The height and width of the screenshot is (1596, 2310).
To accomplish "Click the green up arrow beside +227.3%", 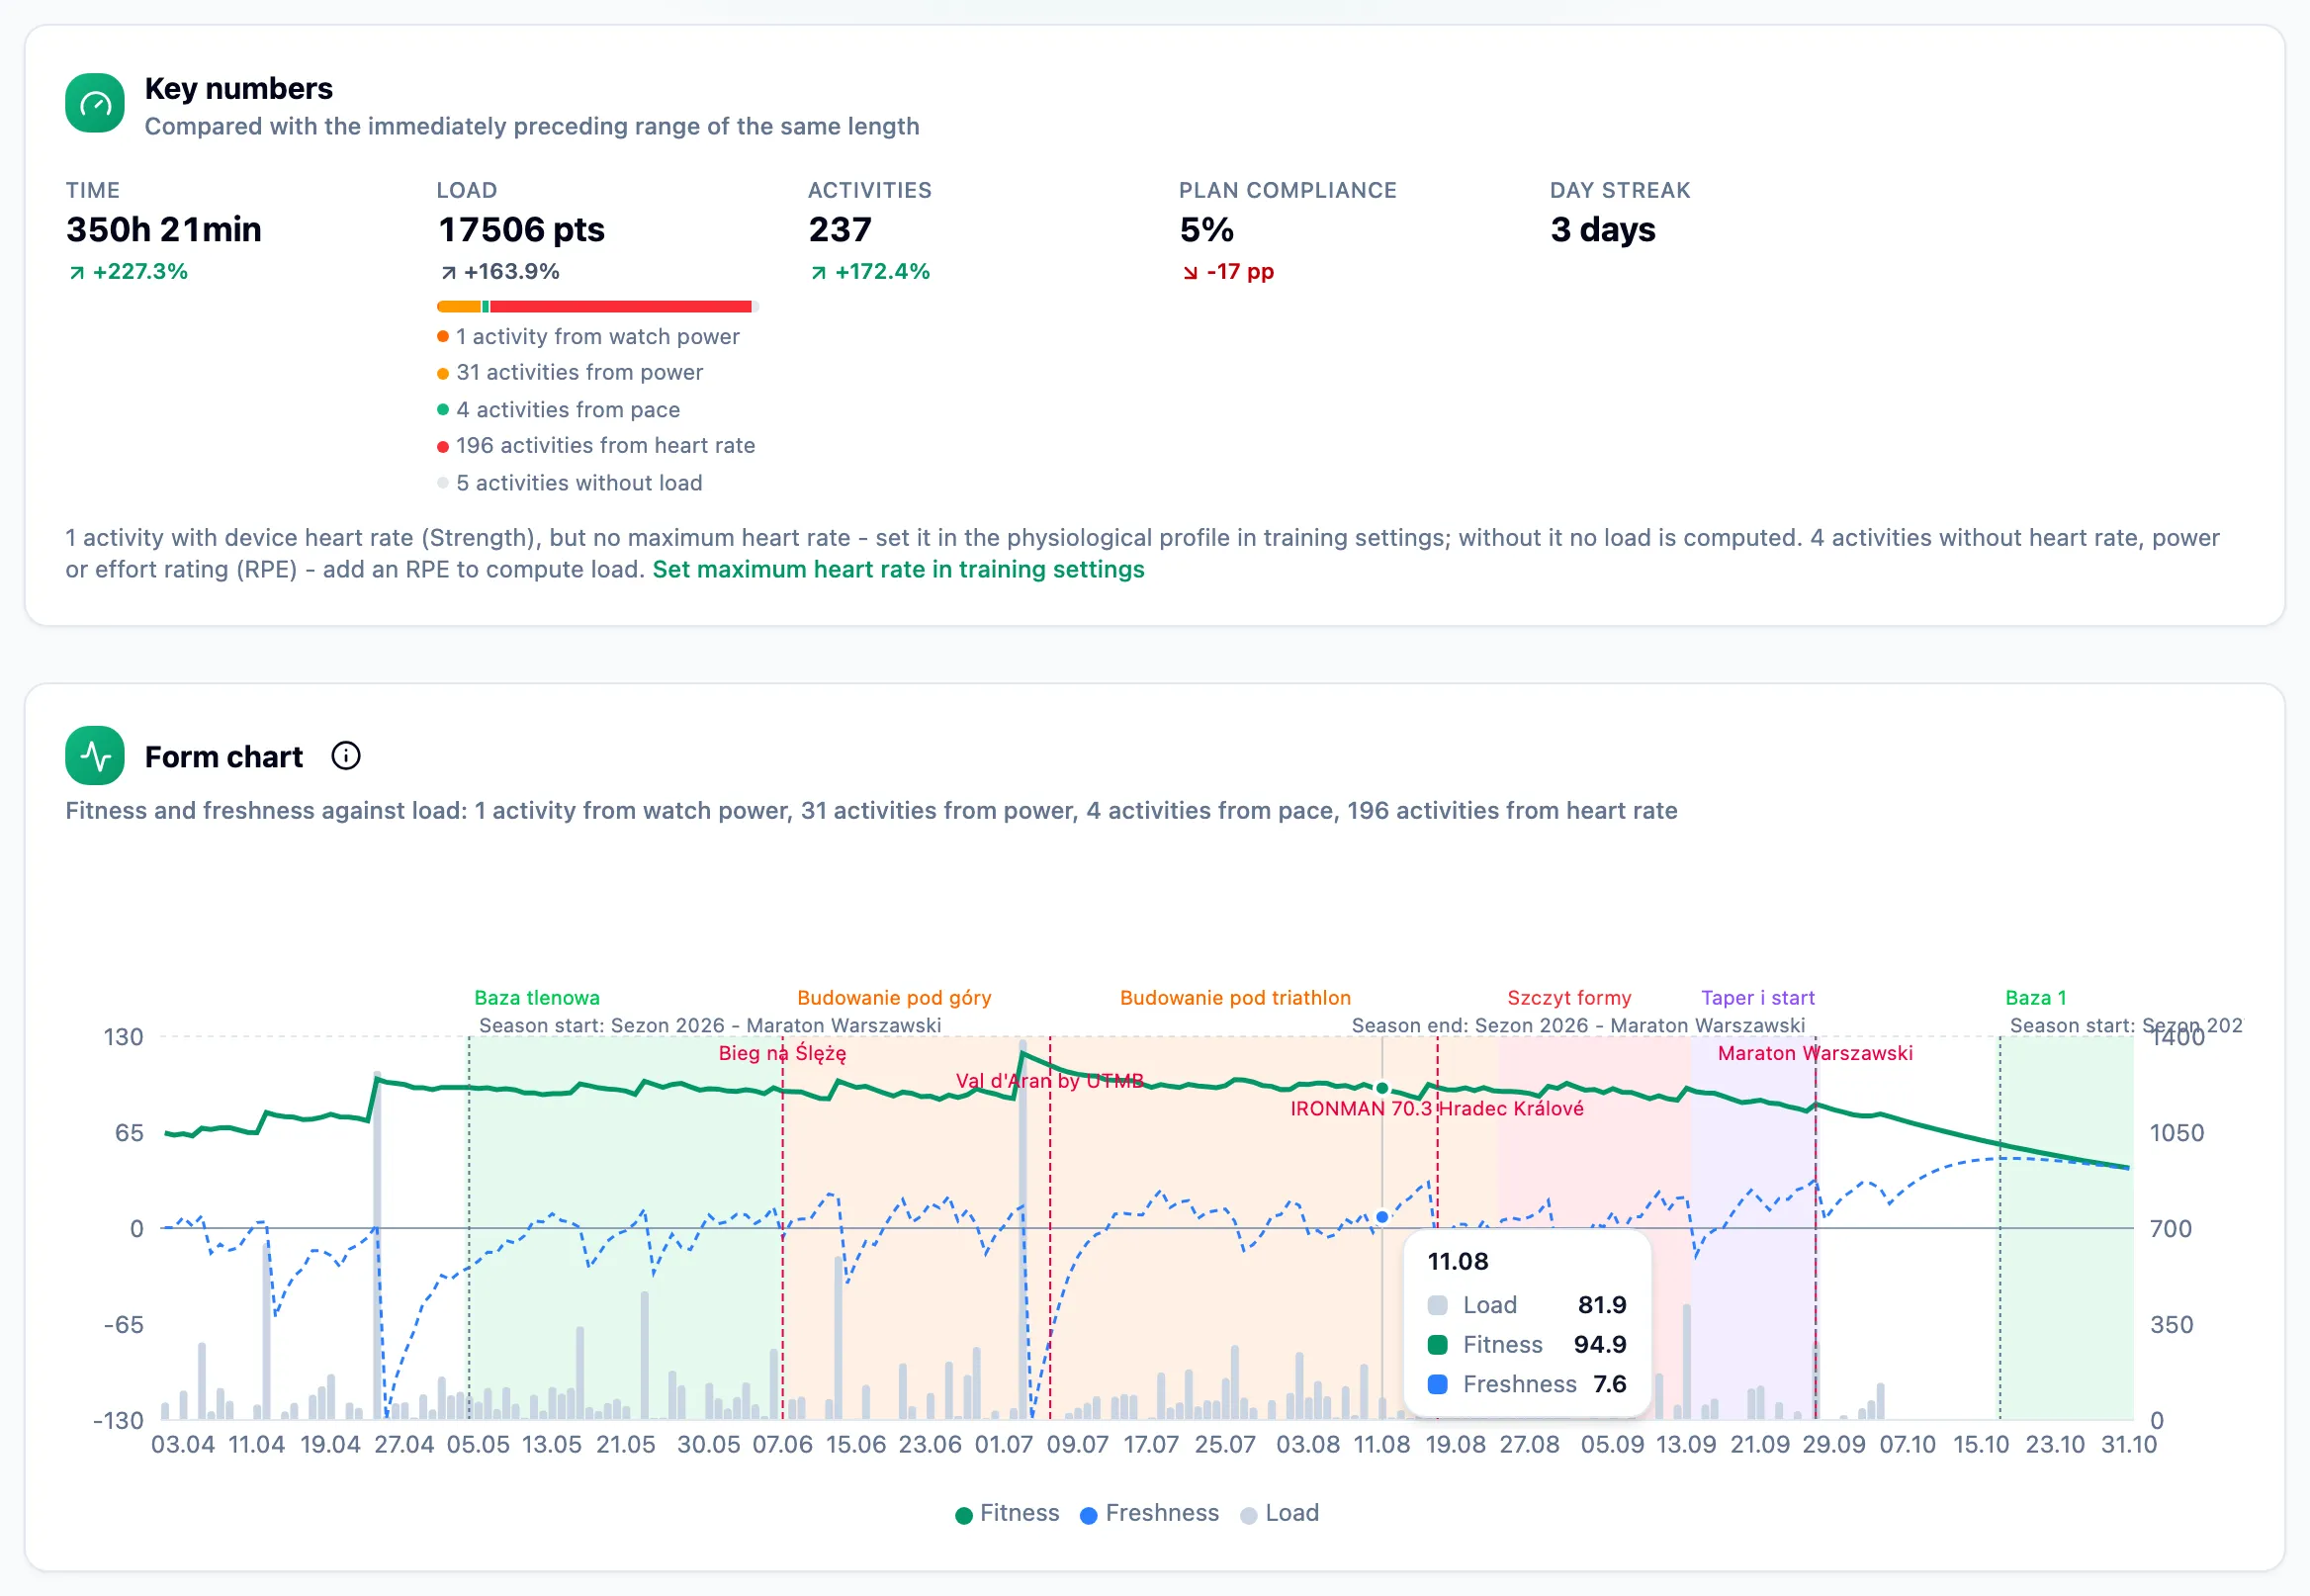I will pyautogui.click(x=77, y=272).
